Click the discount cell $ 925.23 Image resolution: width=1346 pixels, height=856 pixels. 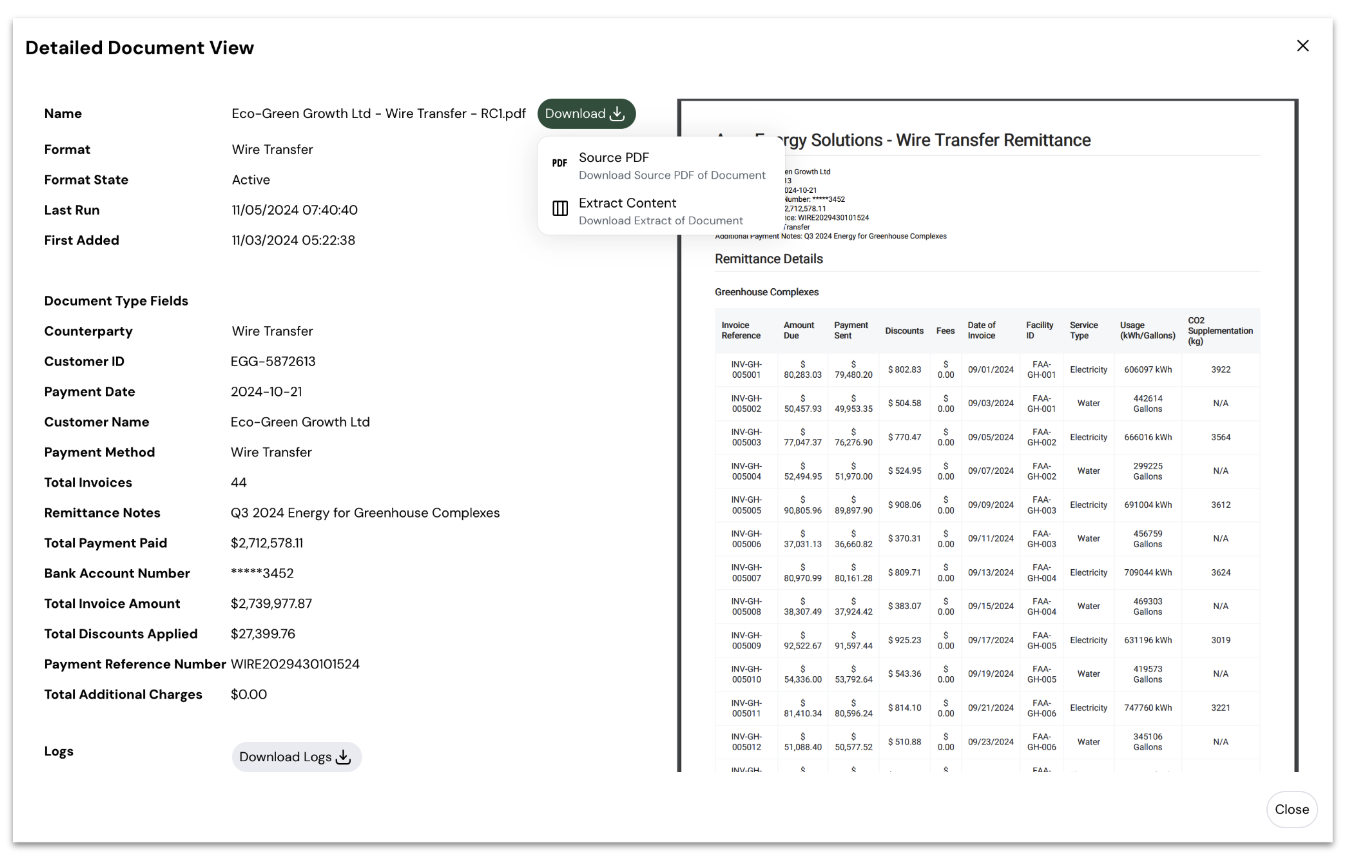pos(905,640)
